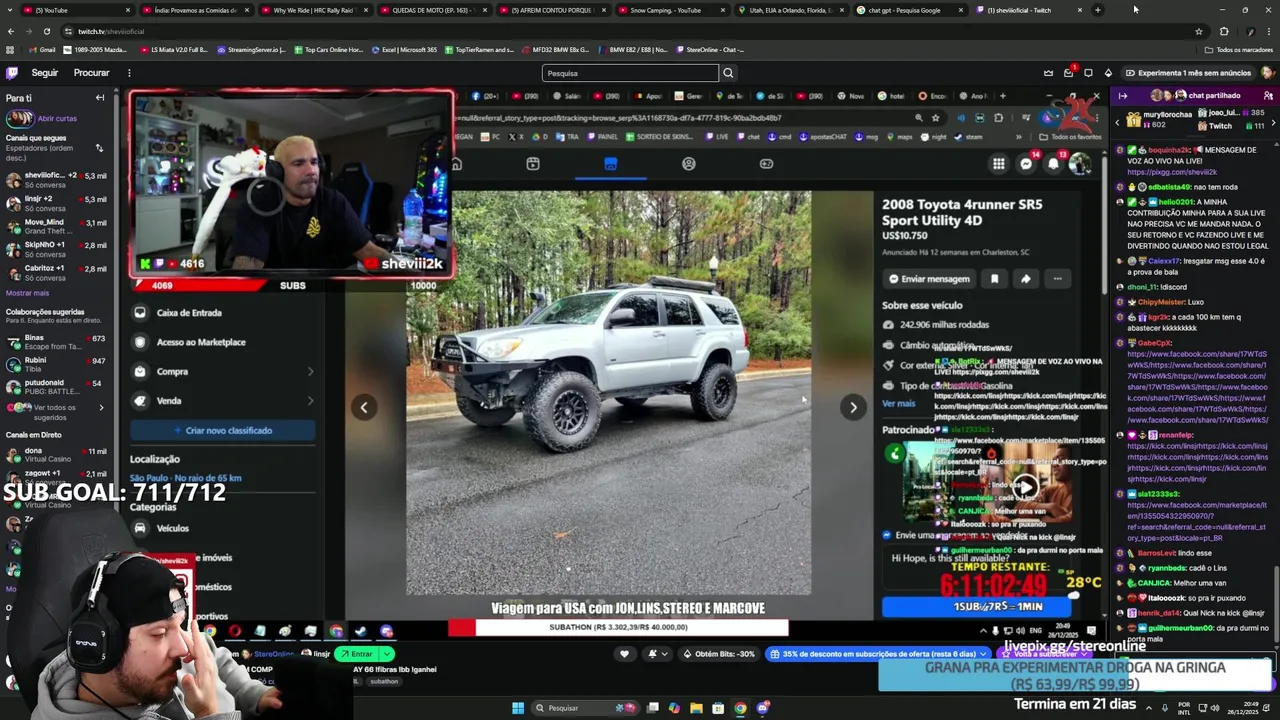Click the São Paulo location radius link
The width and height of the screenshot is (1280, 720).
pos(186,478)
